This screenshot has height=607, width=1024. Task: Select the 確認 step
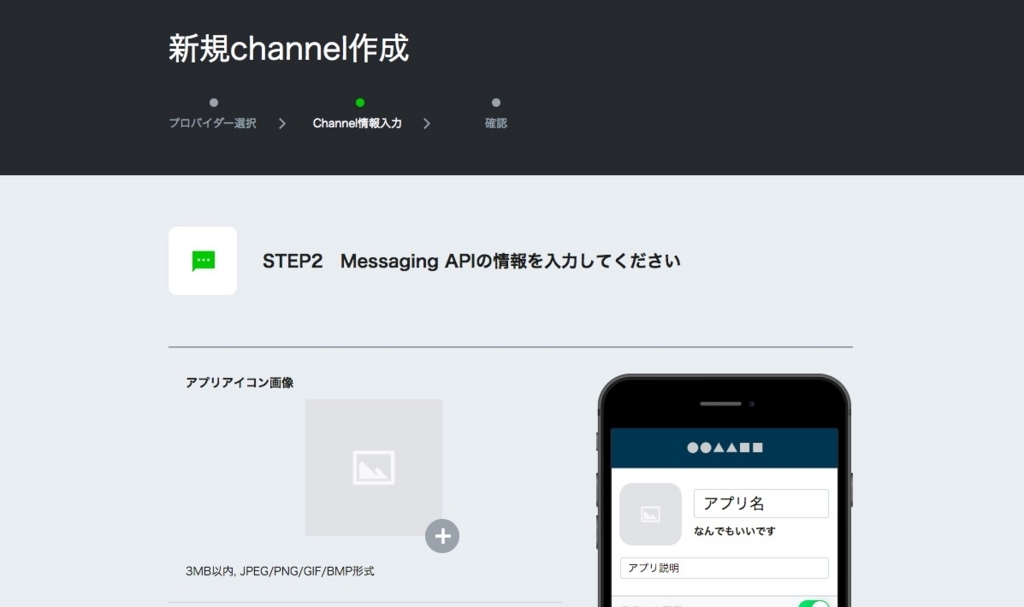[x=496, y=123]
